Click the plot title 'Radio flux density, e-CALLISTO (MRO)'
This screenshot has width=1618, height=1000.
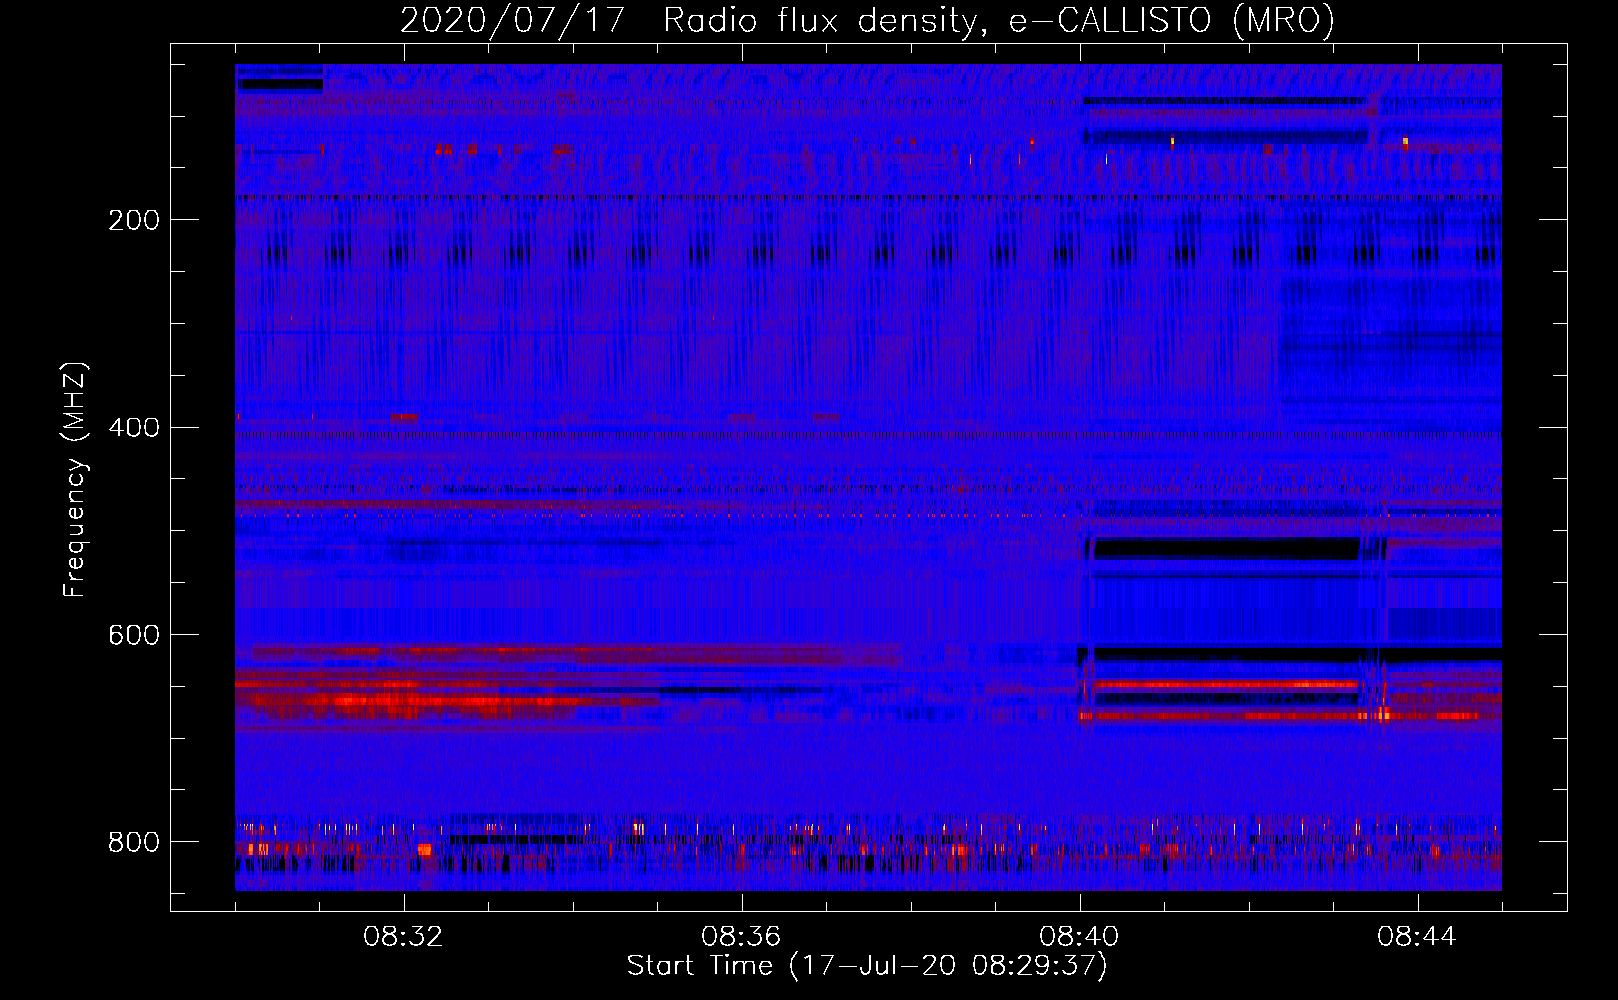(999, 20)
